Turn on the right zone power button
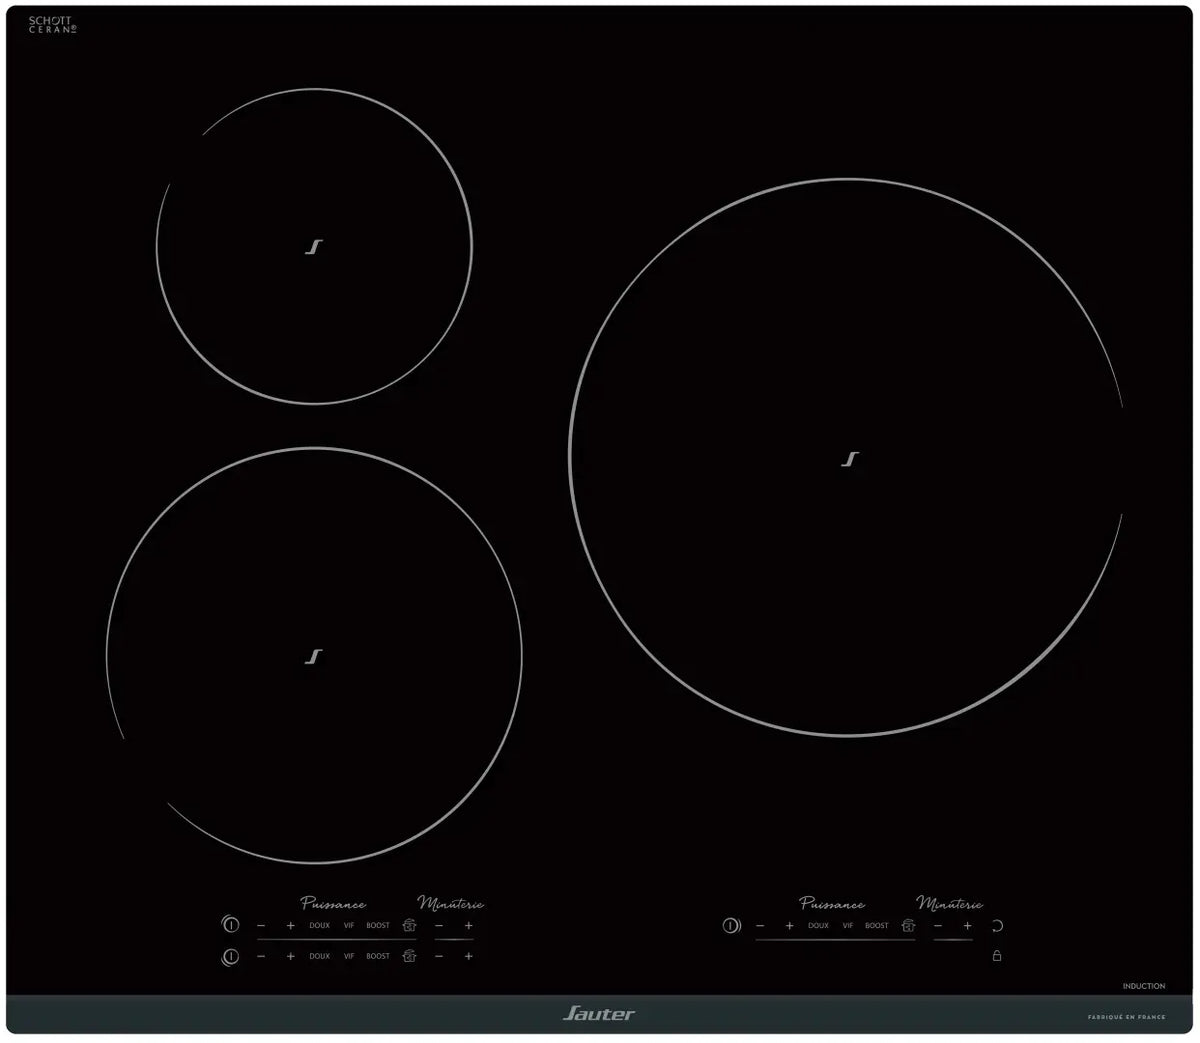 tap(731, 926)
